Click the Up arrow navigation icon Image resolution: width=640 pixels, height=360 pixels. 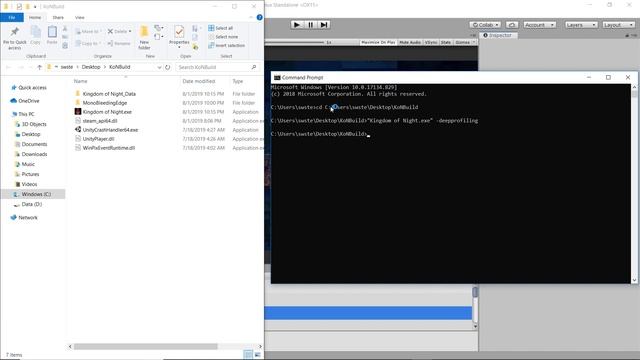pyautogui.click(x=40, y=67)
